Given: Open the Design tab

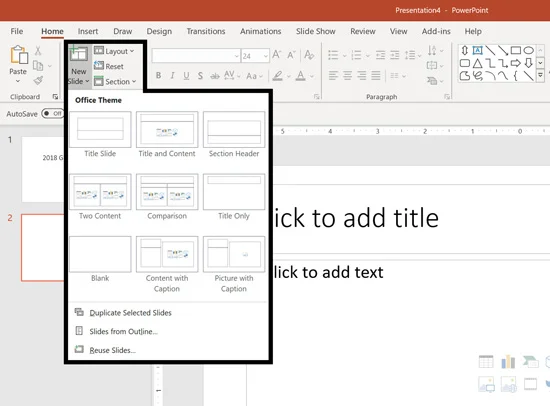Looking at the screenshot, I should (159, 31).
